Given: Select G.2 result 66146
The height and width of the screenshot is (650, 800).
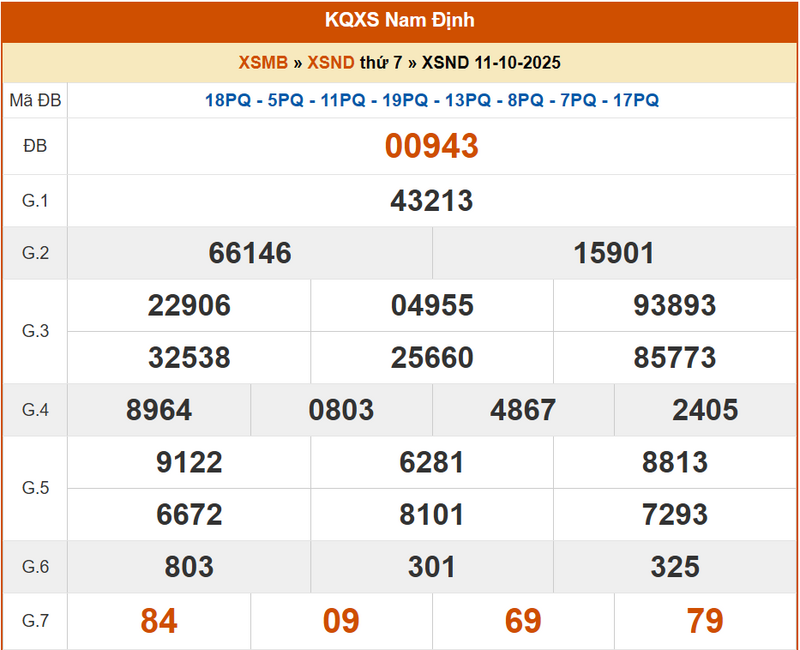Looking at the screenshot, I should click(x=250, y=253).
